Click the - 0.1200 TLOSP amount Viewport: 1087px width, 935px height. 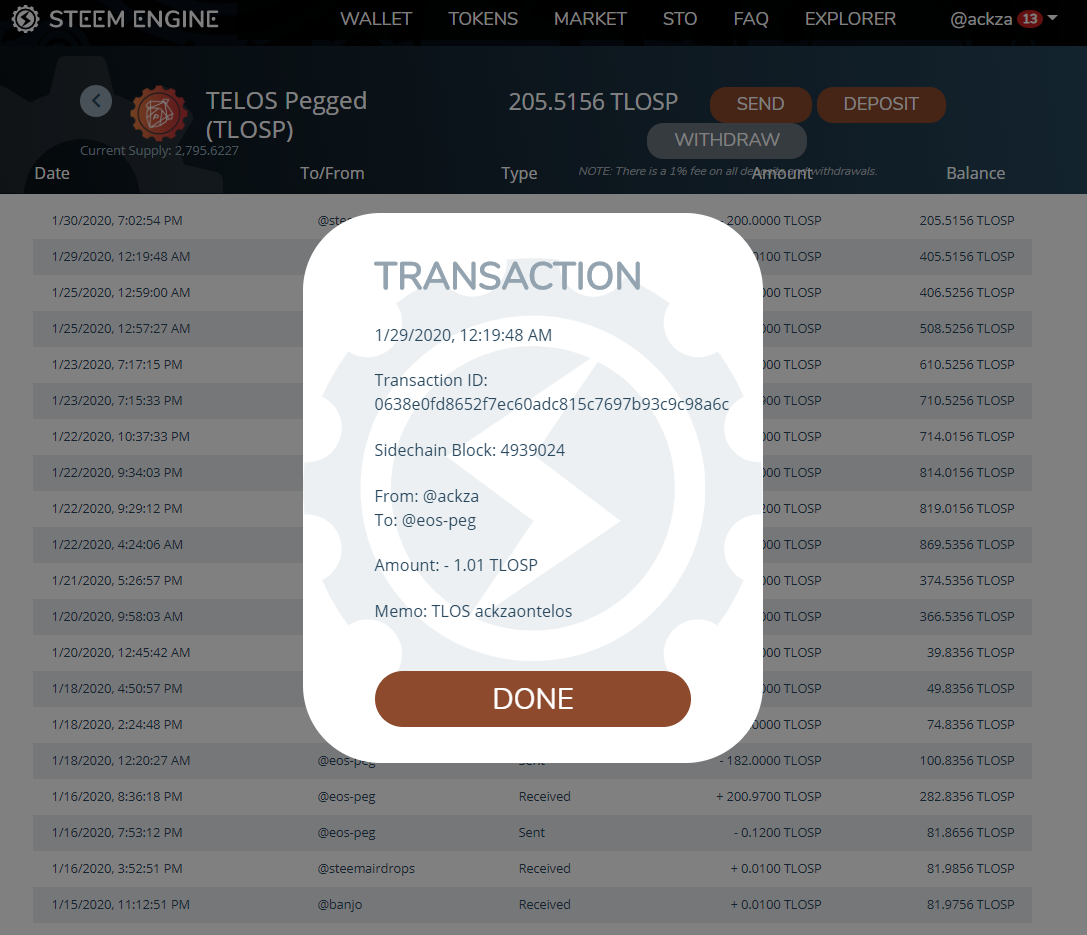click(777, 832)
